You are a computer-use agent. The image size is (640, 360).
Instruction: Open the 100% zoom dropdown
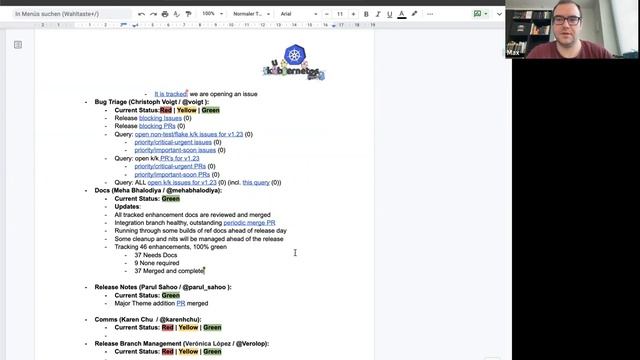[213, 14]
